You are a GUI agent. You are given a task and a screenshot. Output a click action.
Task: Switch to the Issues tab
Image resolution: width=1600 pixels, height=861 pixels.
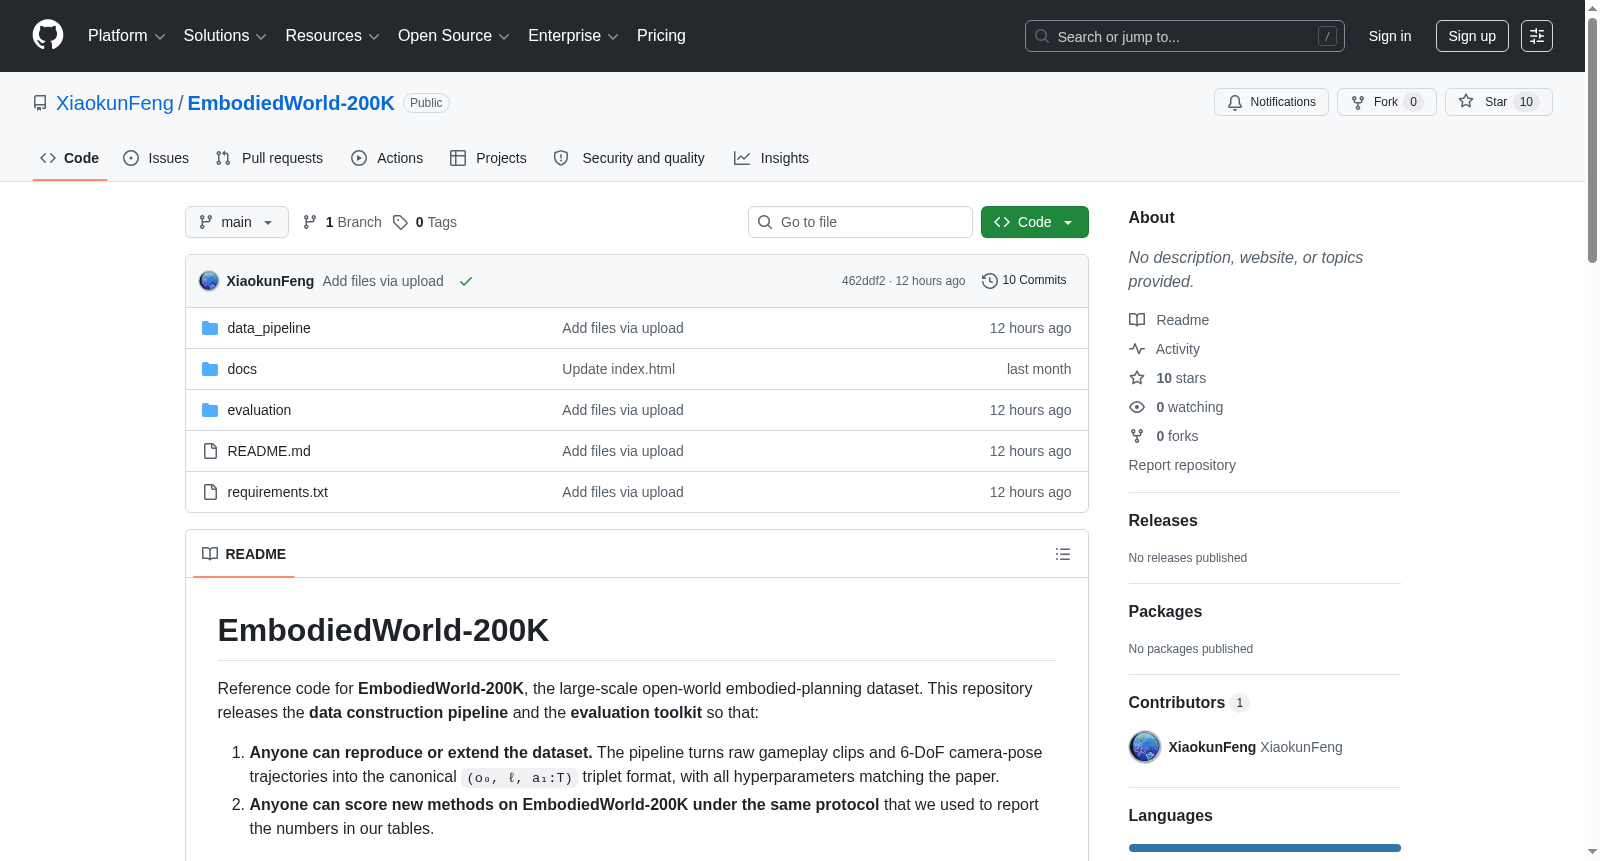[x=156, y=158]
